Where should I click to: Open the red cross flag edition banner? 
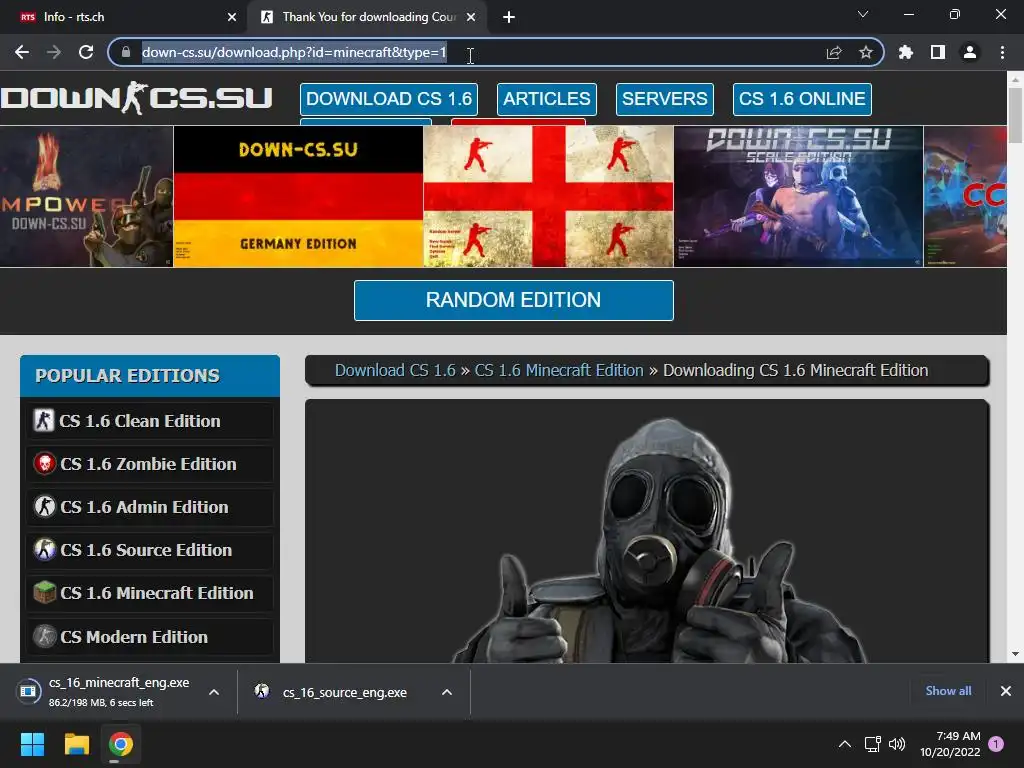(x=549, y=196)
